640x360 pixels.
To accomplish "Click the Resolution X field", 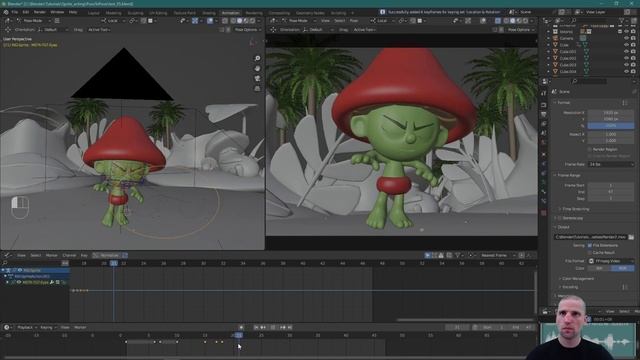I will 611,113.
